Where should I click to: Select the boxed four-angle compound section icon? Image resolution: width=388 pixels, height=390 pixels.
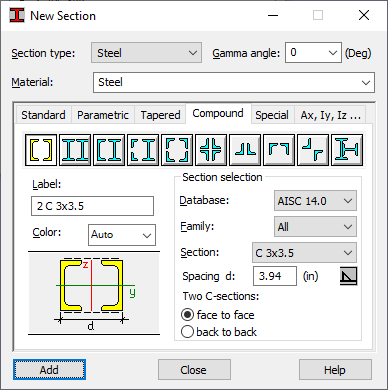pyautogui.click(x=177, y=150)
